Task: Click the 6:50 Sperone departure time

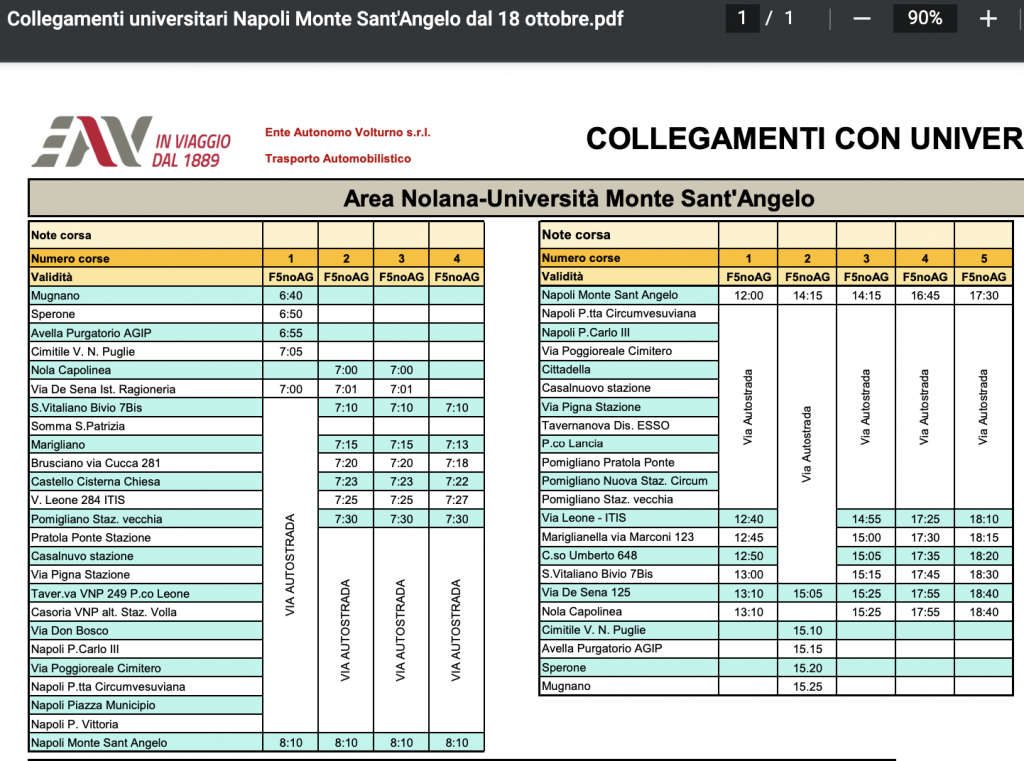Action: pos(291,314)
